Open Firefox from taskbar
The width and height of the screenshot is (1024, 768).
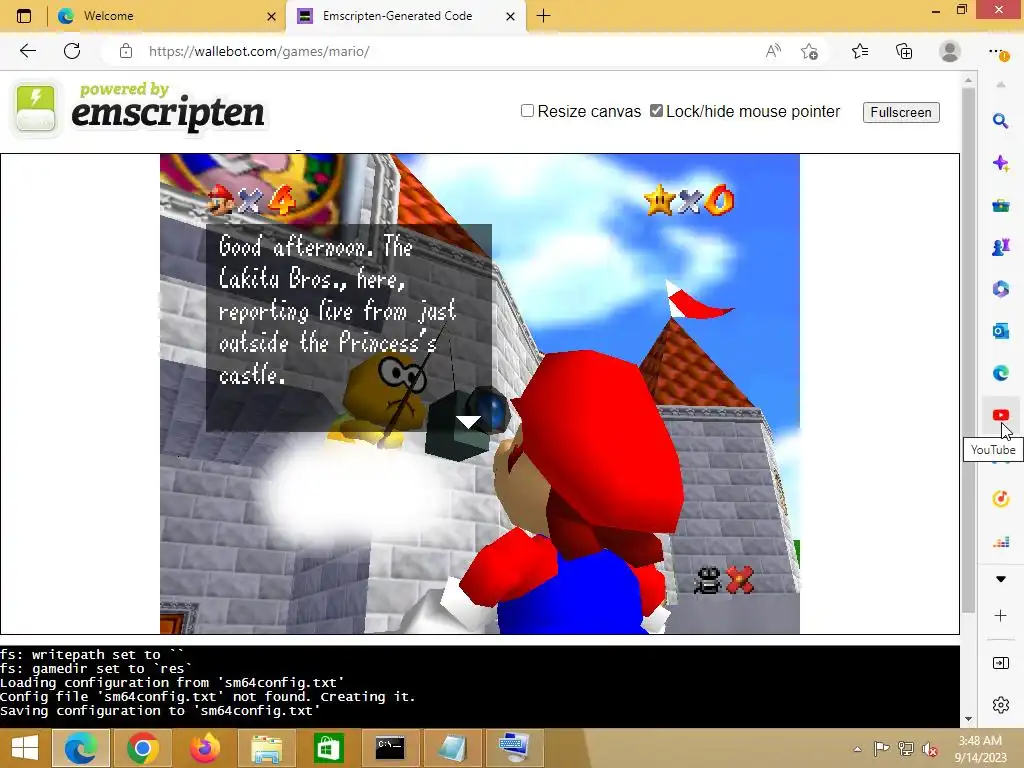(204, 748)
